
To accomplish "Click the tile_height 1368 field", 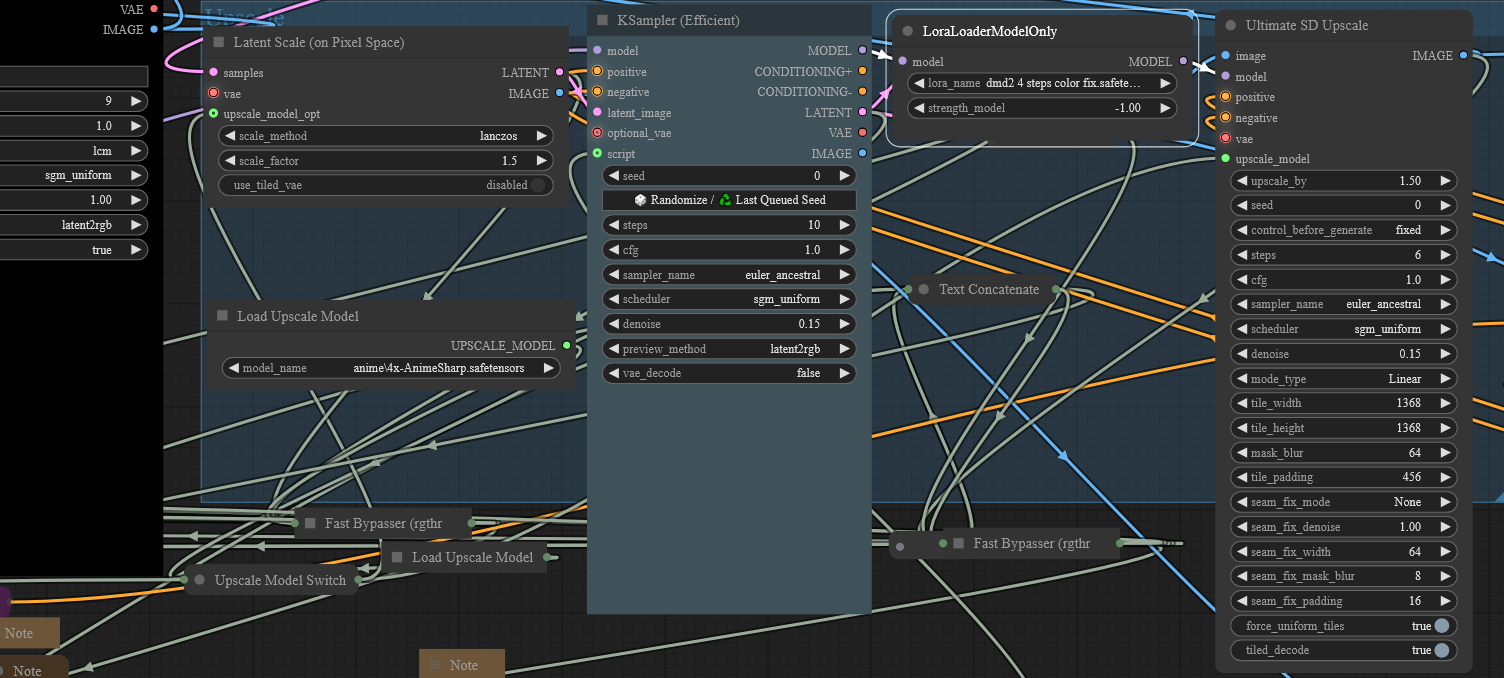I will click(x=1343, y=428).
